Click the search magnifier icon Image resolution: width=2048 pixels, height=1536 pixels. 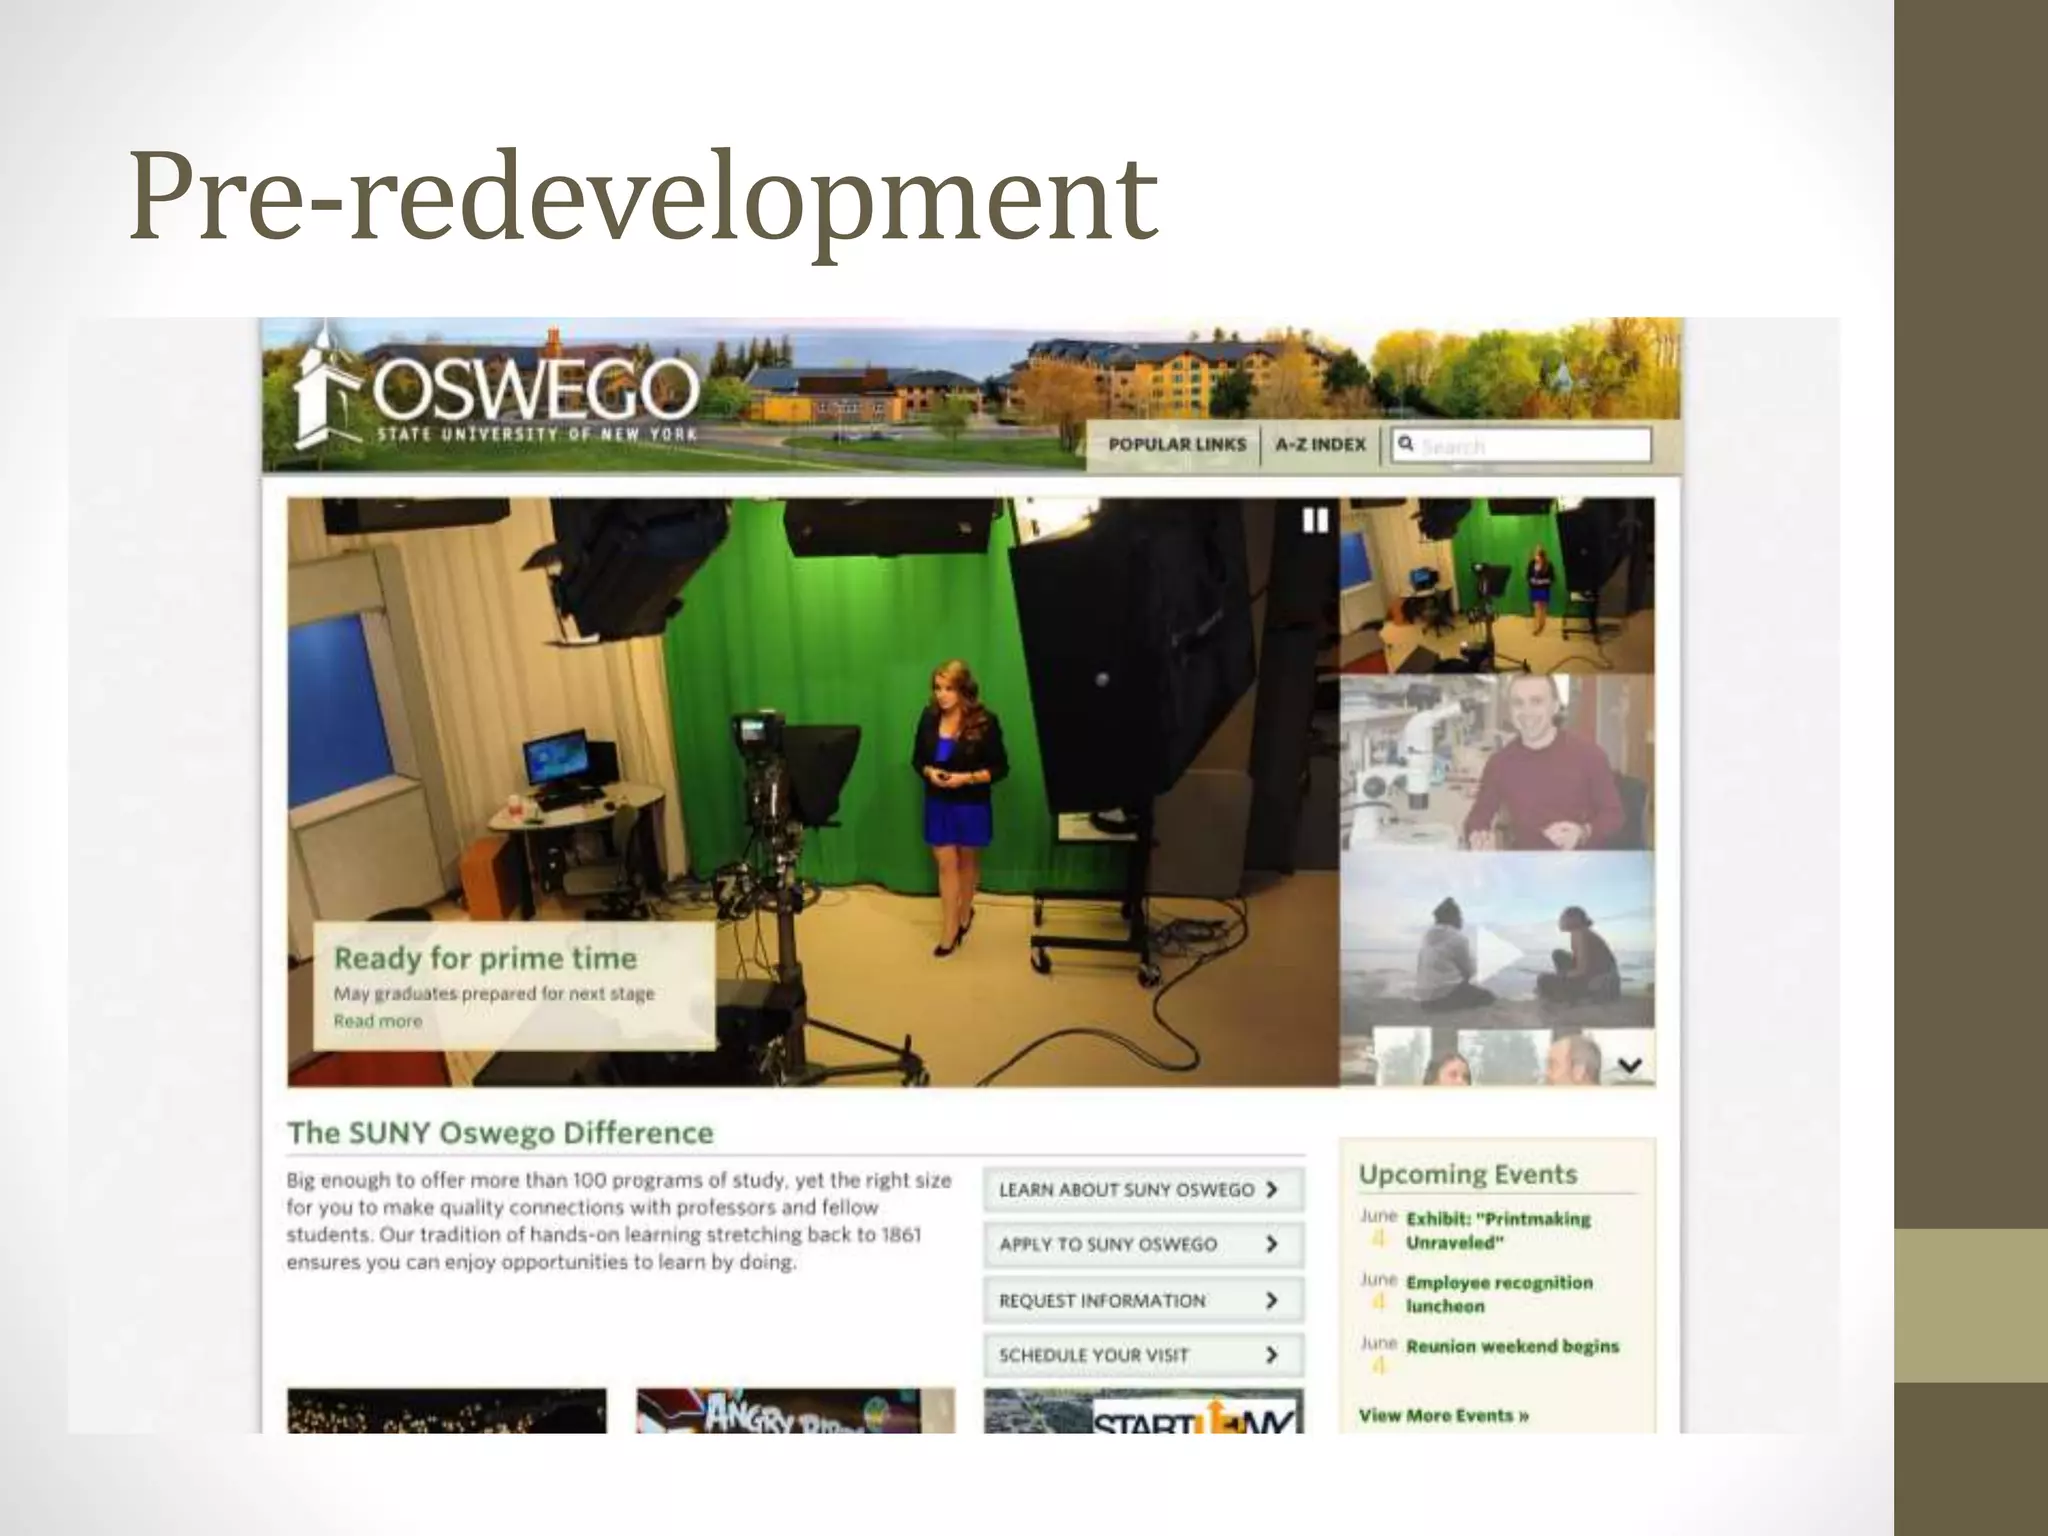[1406, 443]
